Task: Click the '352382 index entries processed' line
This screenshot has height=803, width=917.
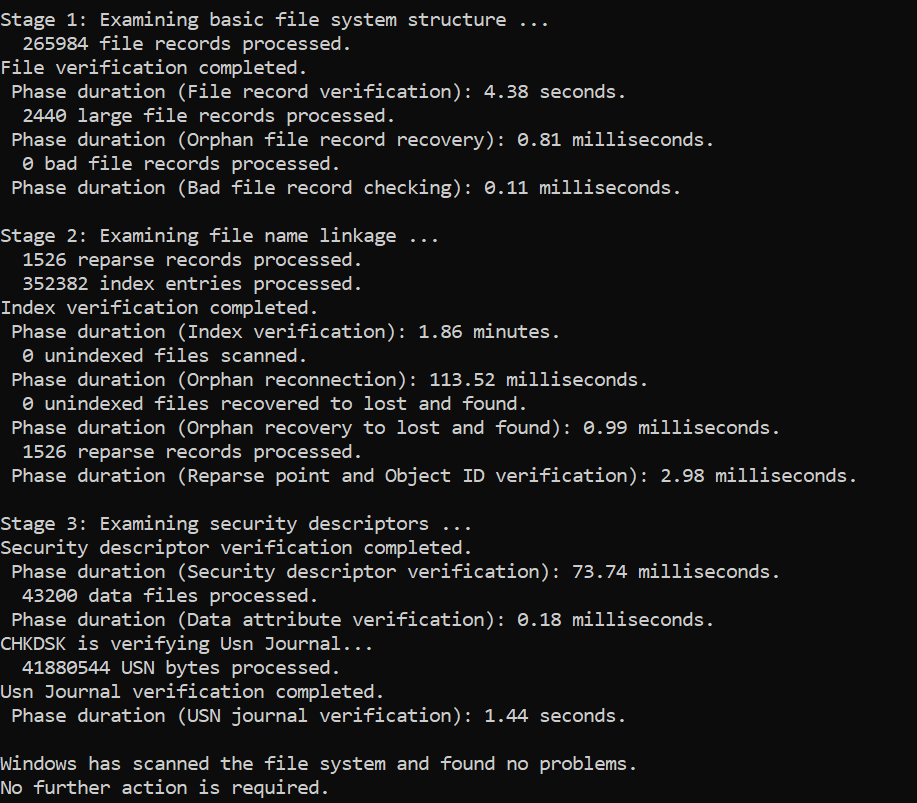Action: [x=192, y=284]
